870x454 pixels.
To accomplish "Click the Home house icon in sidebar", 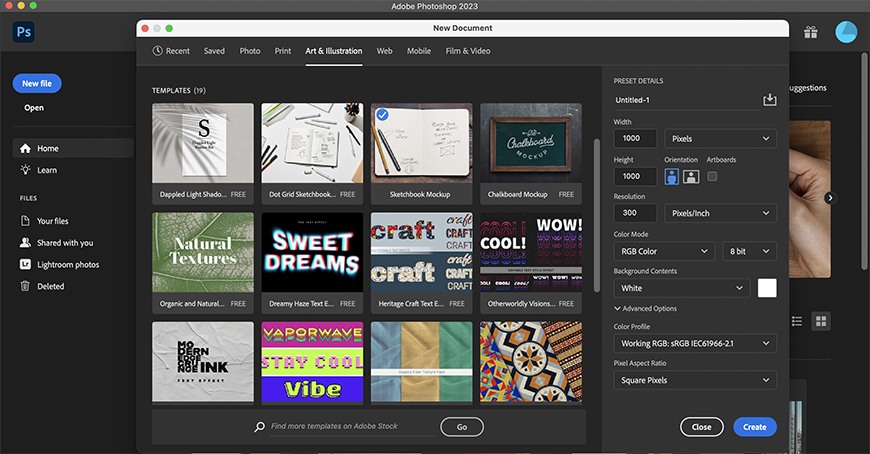I will point(25,148).
